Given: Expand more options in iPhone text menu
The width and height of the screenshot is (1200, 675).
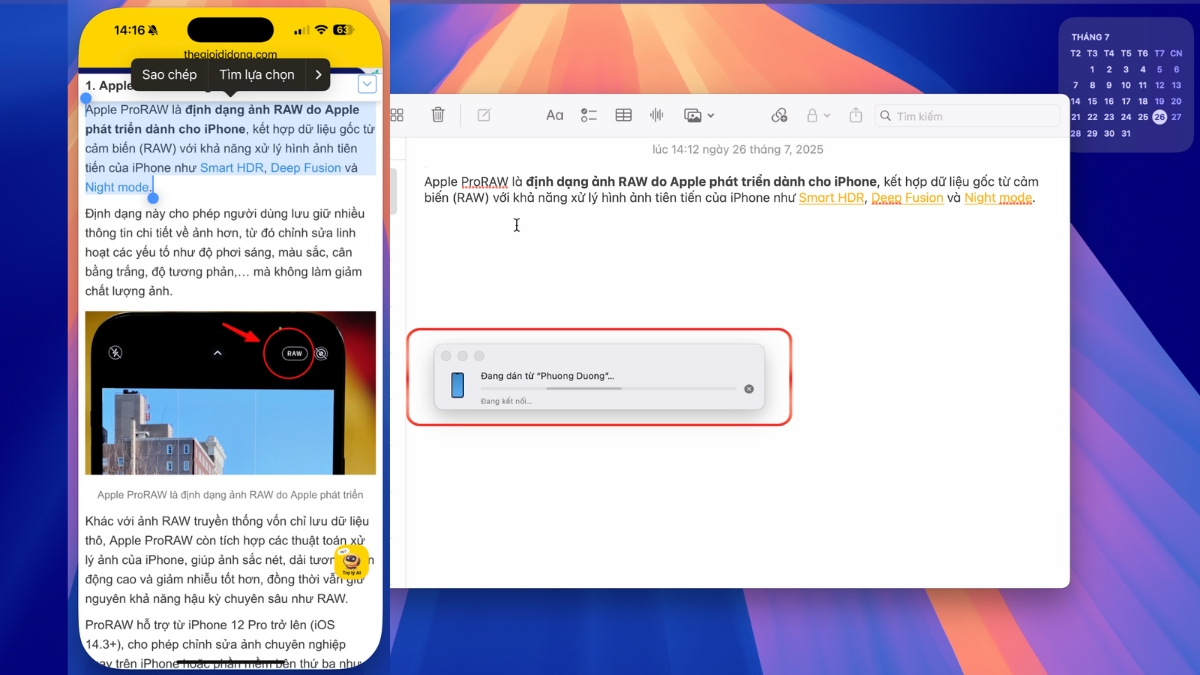Looking at the screenshot, I should (318, 75).
